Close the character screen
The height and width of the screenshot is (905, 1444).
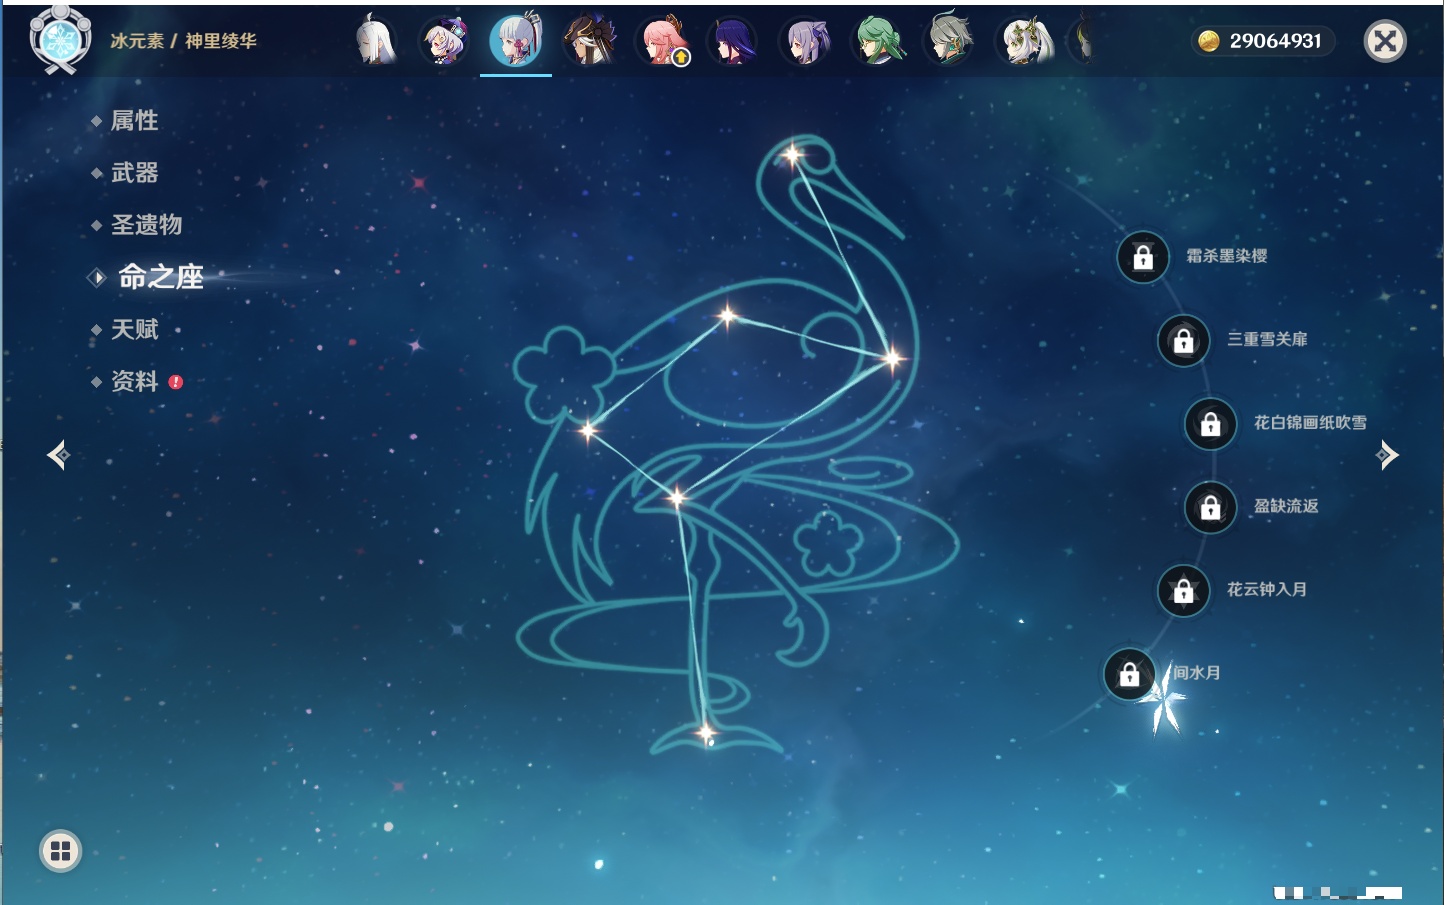point(1386,41)
